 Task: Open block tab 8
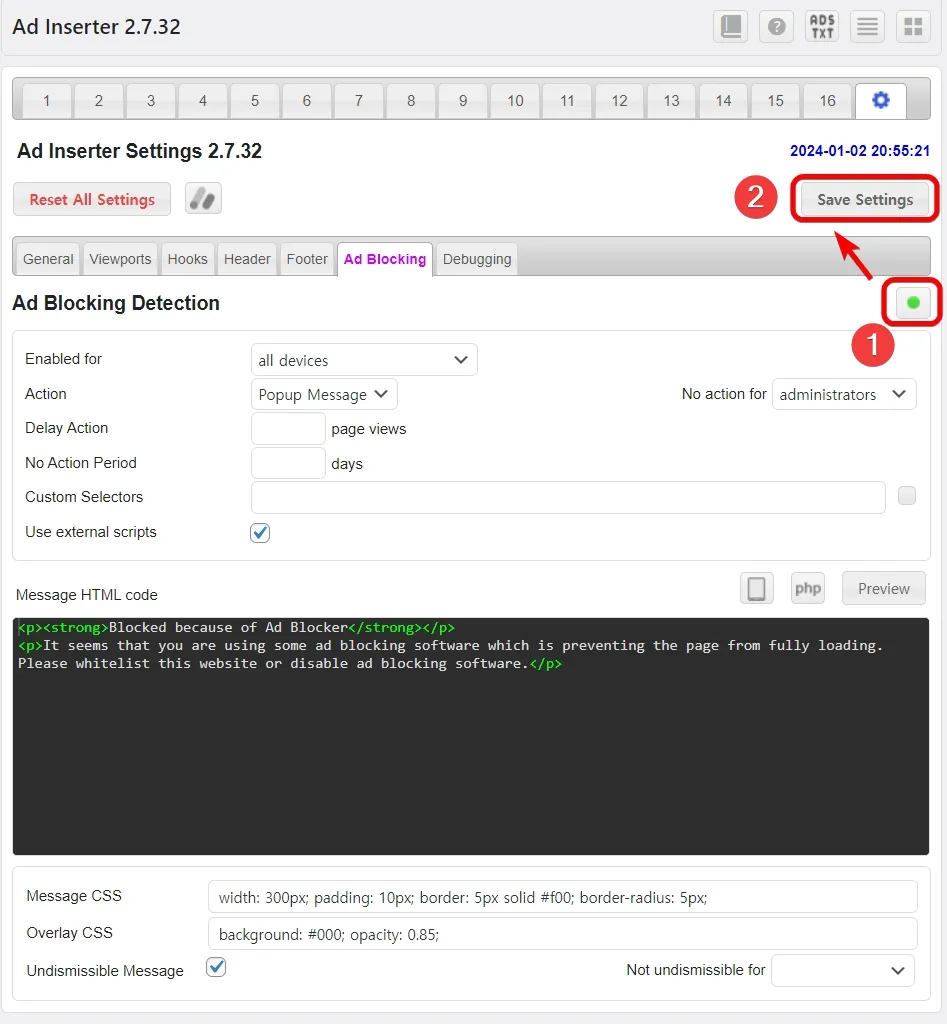[411, 101]
